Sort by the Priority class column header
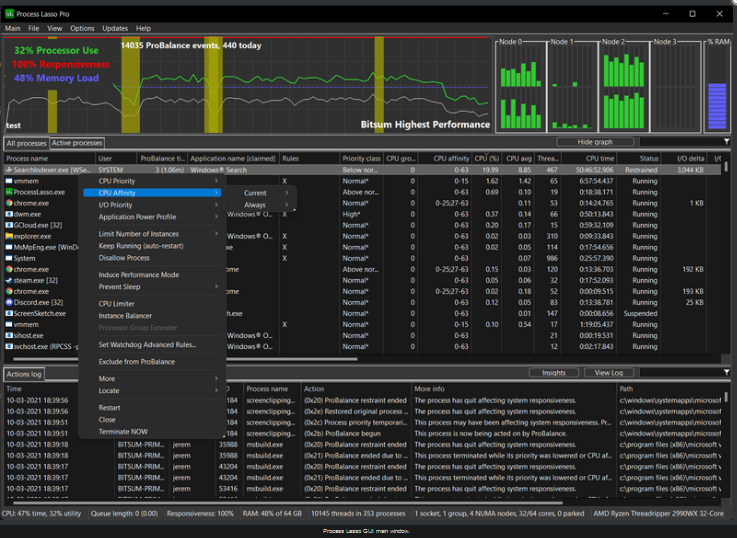737x538 pixels. tap(361, 158)
